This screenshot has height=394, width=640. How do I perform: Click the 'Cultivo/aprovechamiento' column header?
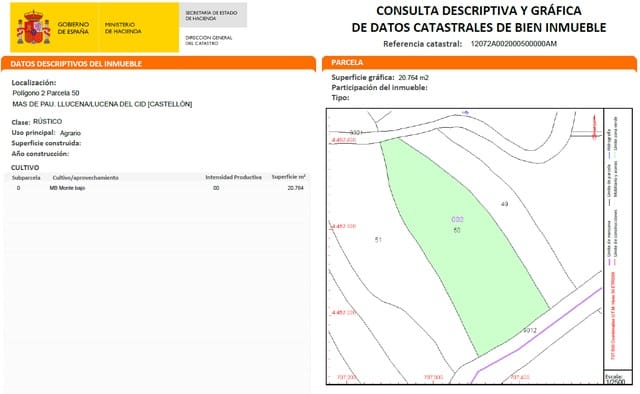pos(85,178)
